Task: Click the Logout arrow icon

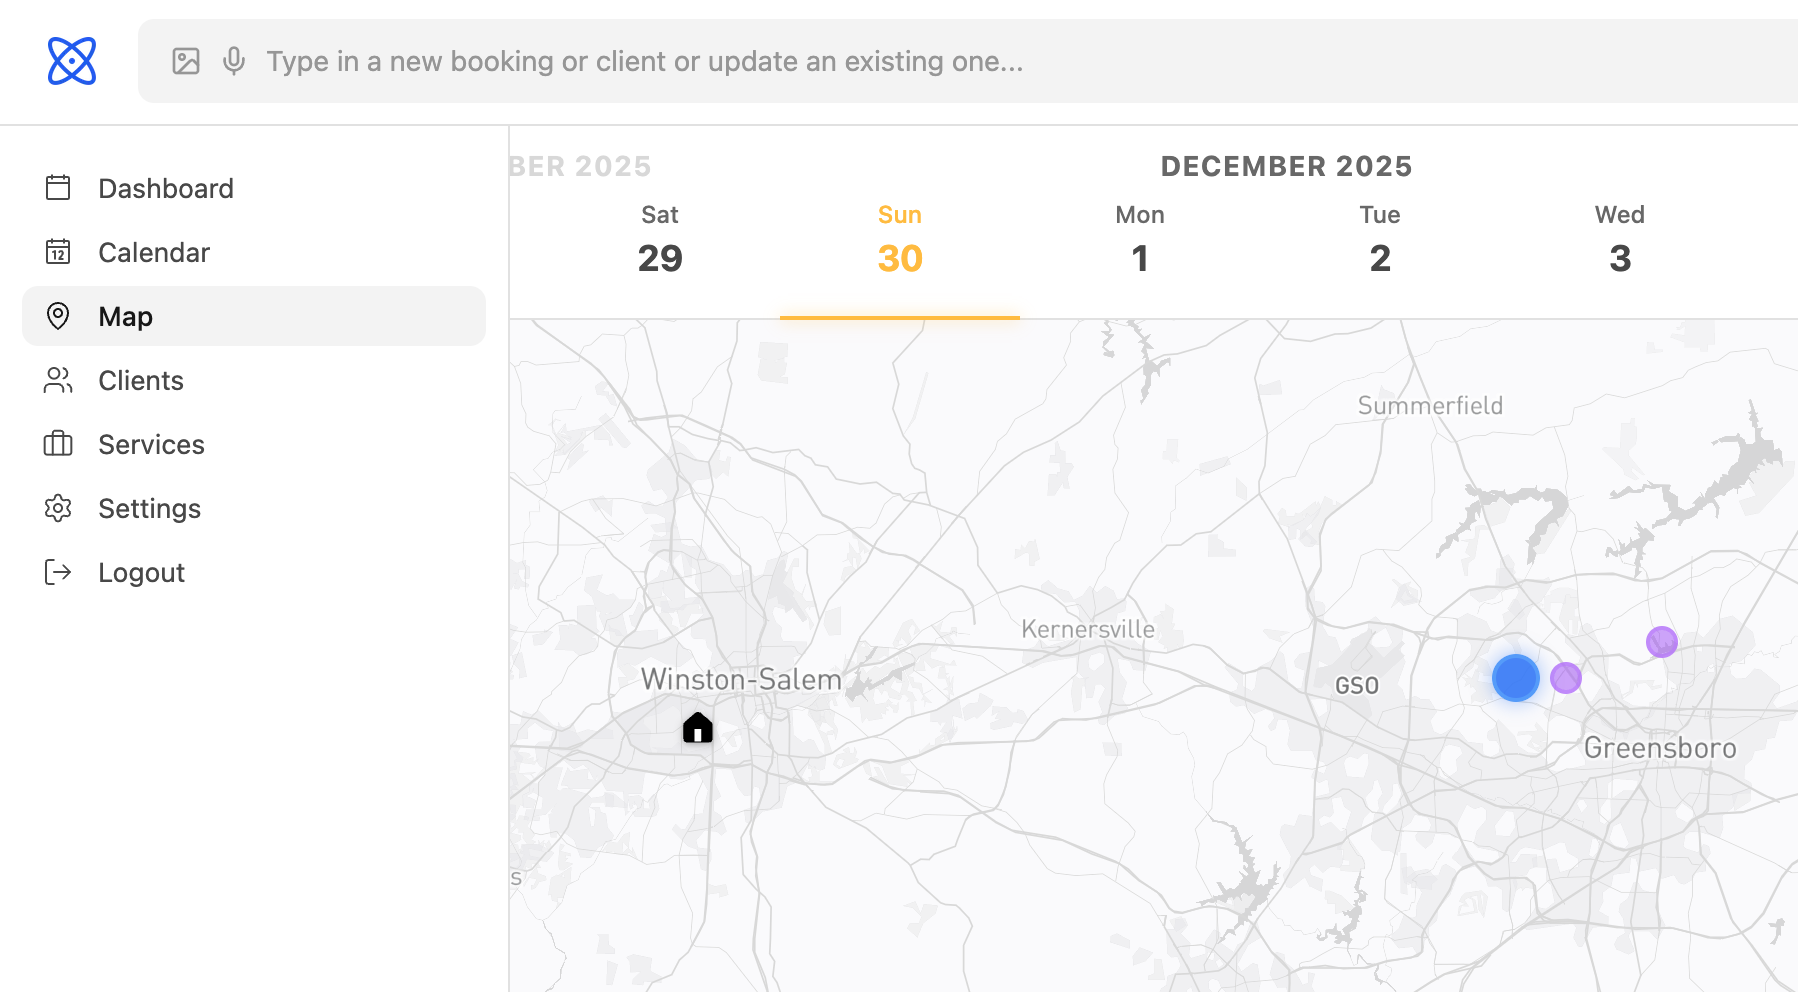Action: (x=58, y=572)
